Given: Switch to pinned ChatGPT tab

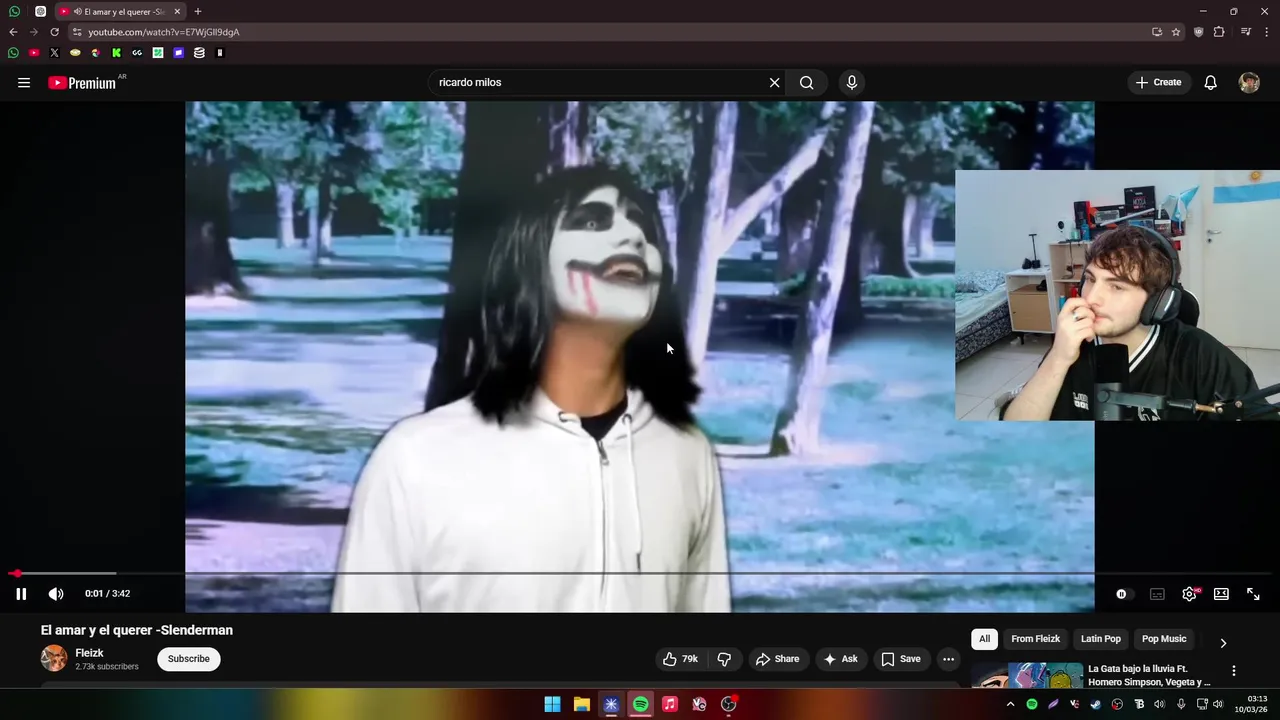Looking at the screenshot, I should click(40, 12).
